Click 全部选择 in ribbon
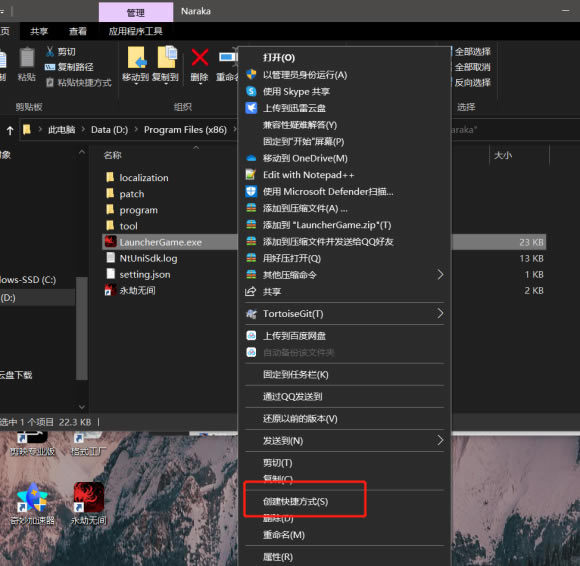 point(472,51)
